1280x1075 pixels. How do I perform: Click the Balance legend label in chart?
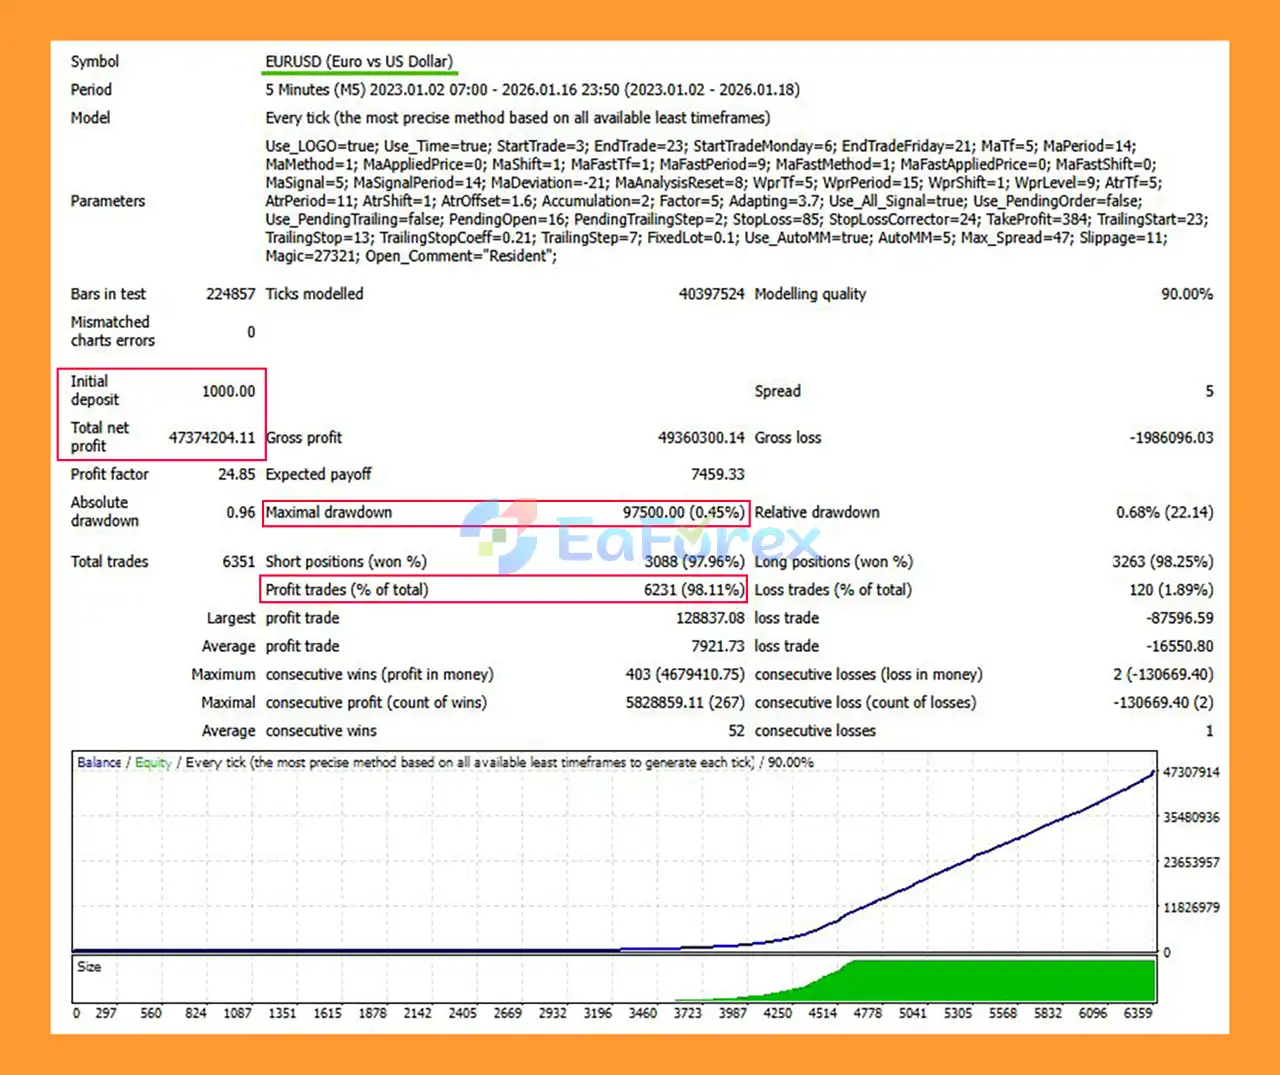(99, 762)
